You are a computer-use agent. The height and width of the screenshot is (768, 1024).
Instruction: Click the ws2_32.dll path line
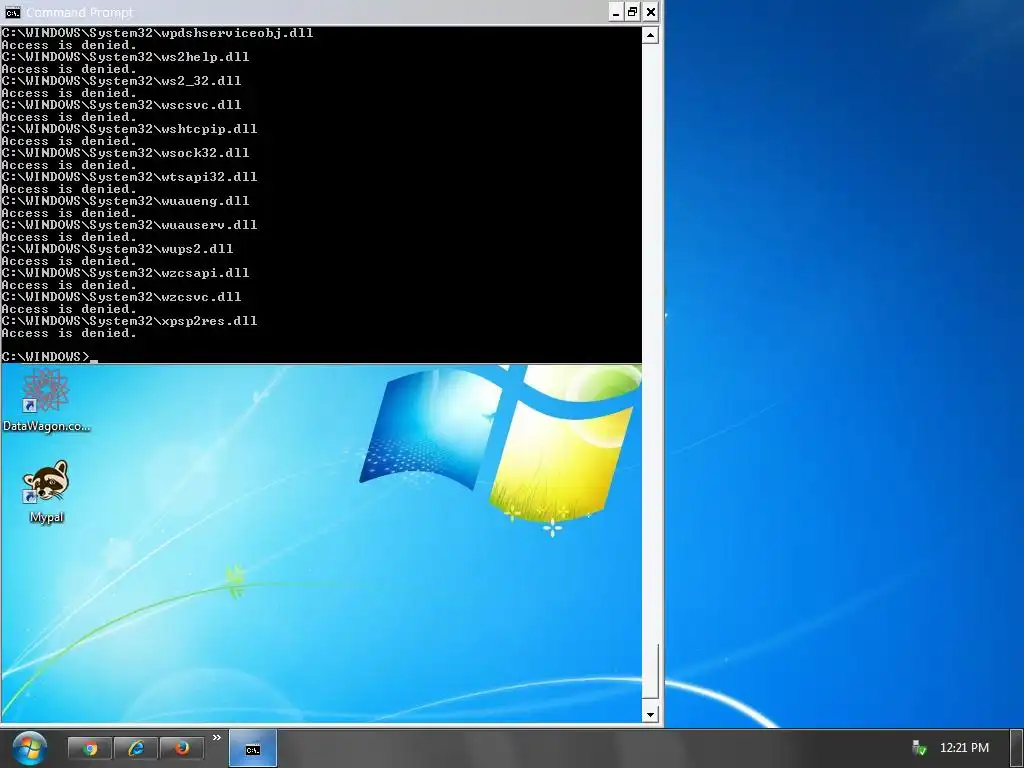[121, 81]
